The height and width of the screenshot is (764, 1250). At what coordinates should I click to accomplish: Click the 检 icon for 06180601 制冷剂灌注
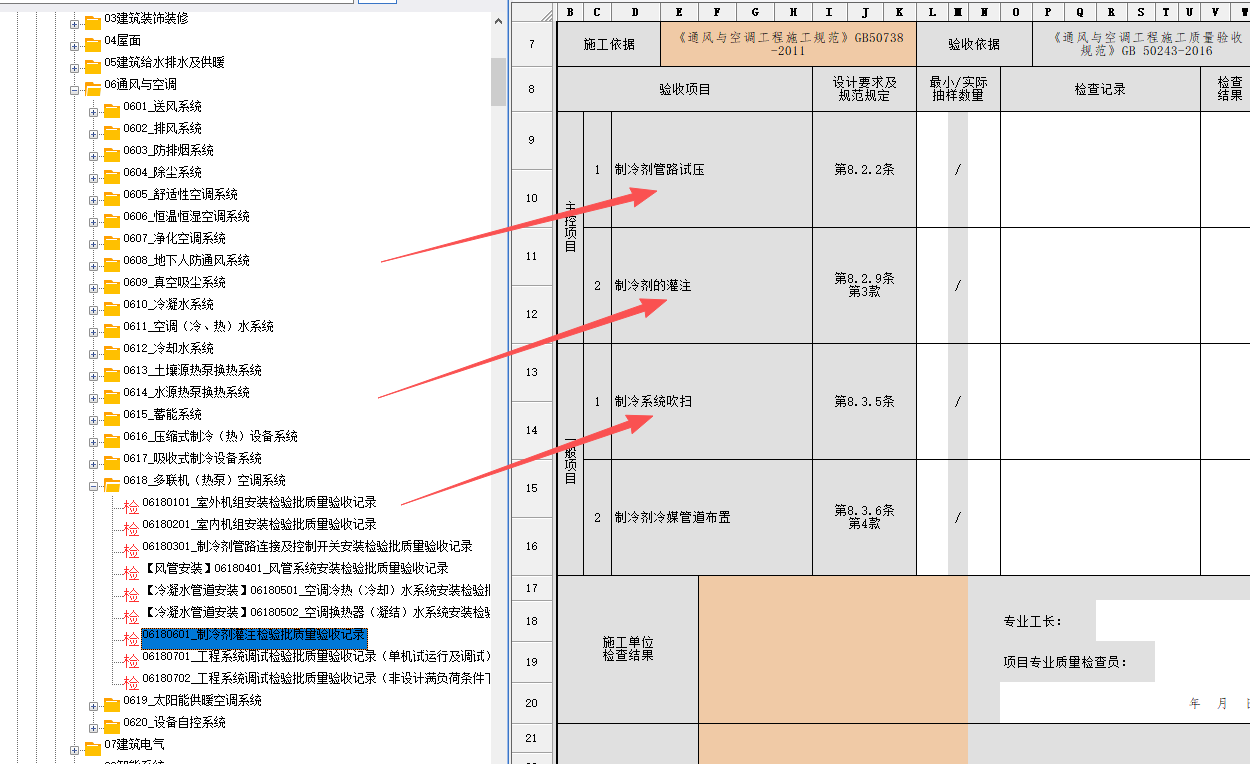click(131, 639)
